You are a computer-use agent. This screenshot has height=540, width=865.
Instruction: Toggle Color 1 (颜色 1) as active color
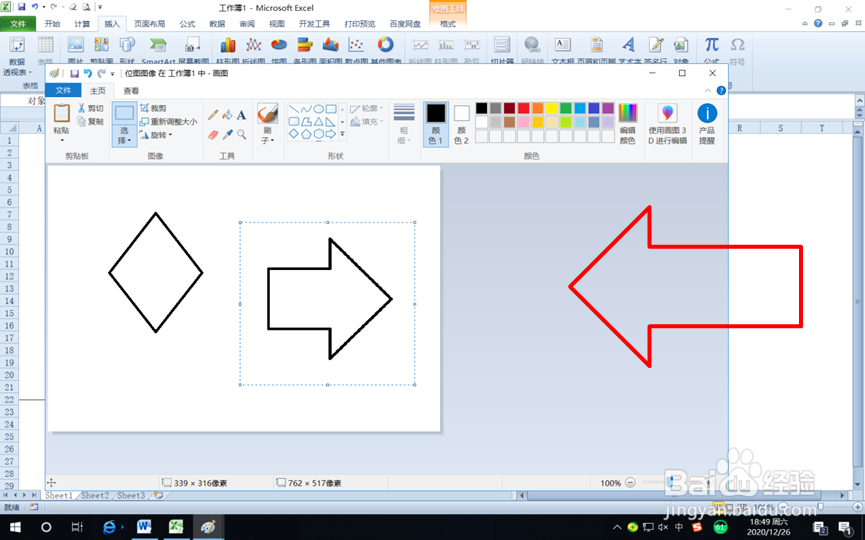tap(436, 124)
